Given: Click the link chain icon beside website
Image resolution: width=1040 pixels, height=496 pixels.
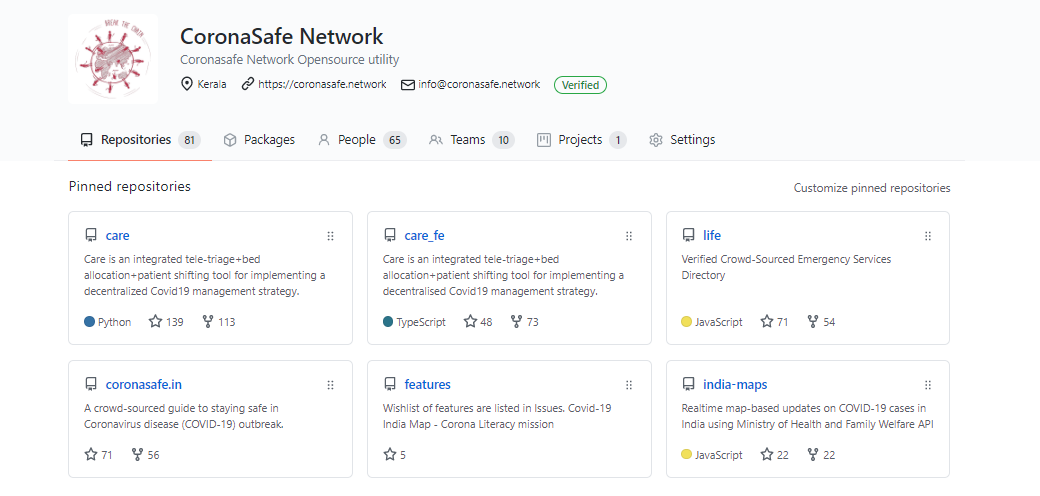Looking at the screenshot, I should point(247,84).
